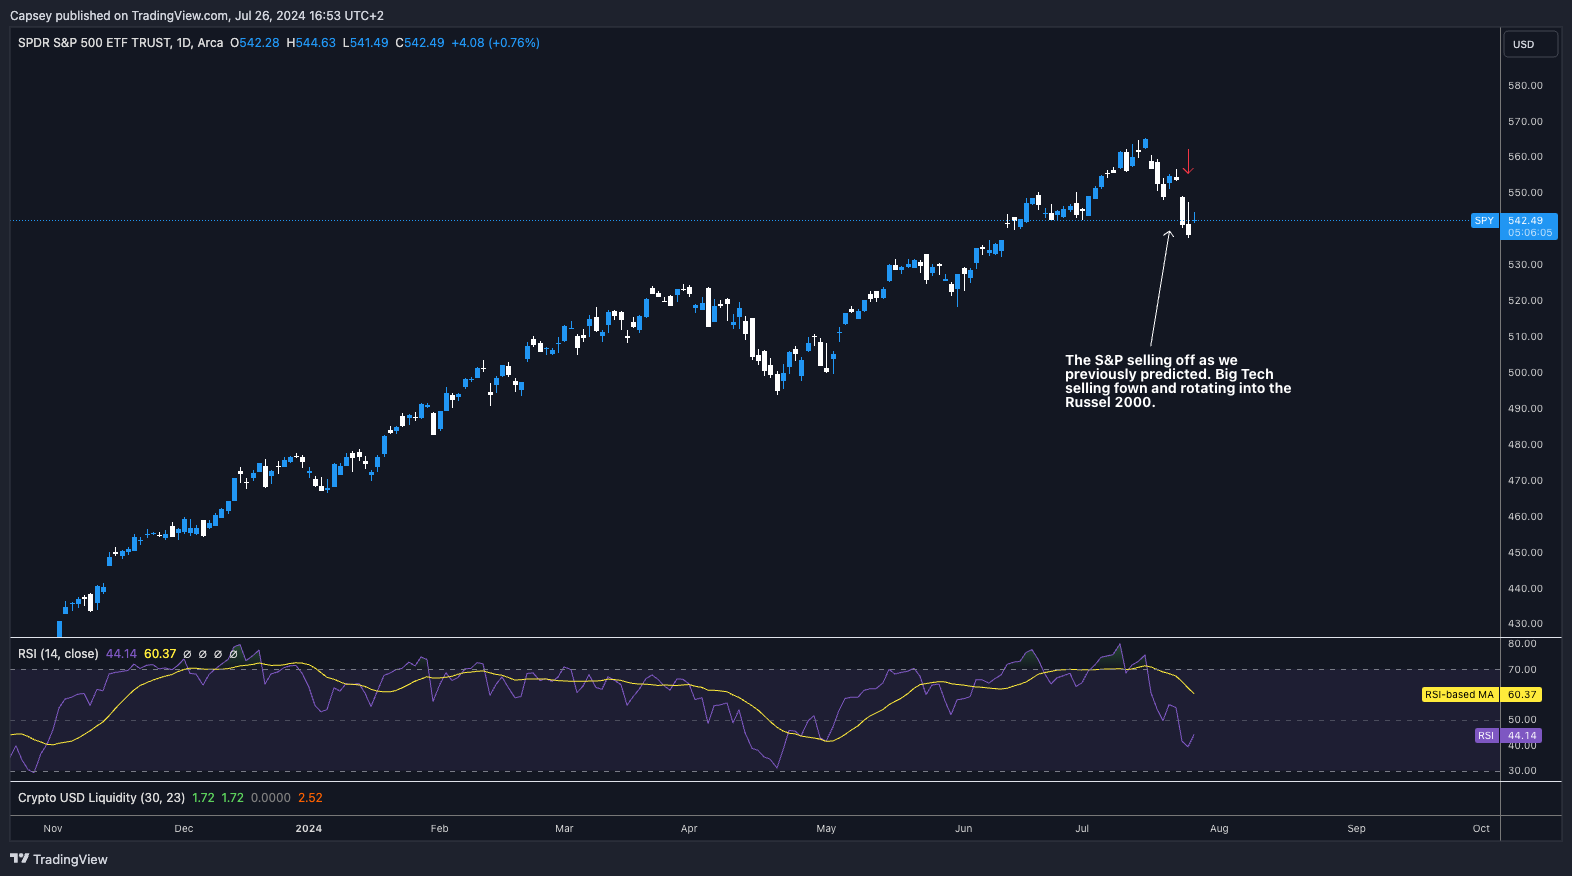Click the Jun label on time axis
The width and height of the screenshot is (1572, 876).
pos(964,828)
